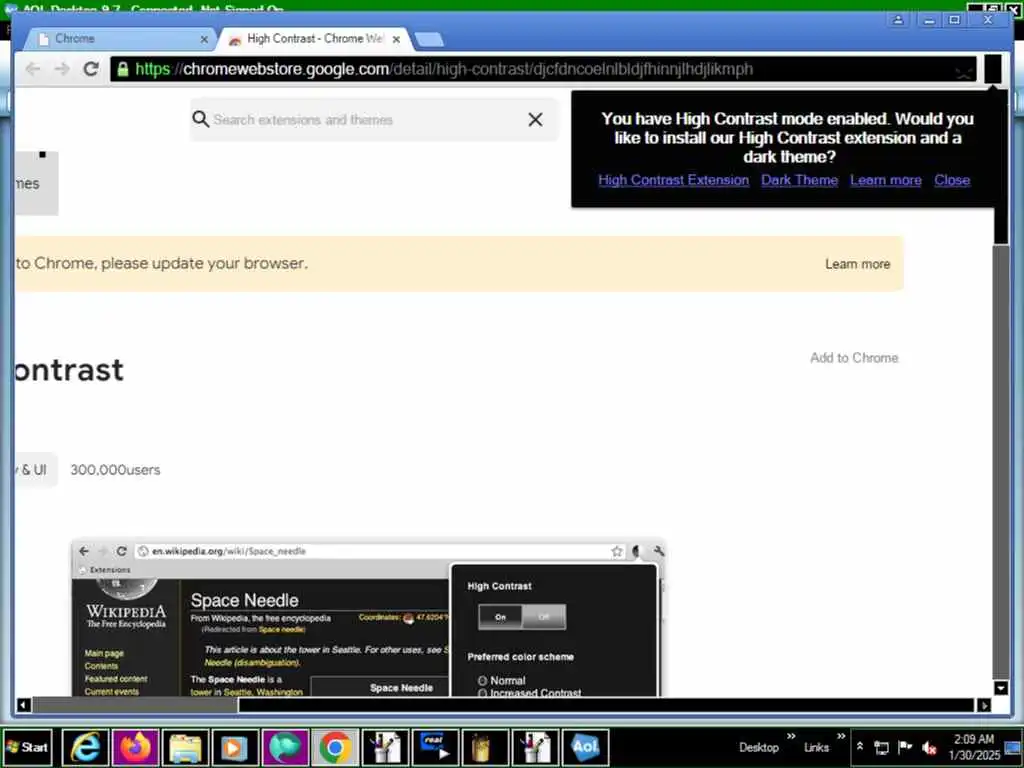Focus the chromewebstore.google.com address bar
1024x768 pixels.
pyautogui.click(x=542, y=69)
